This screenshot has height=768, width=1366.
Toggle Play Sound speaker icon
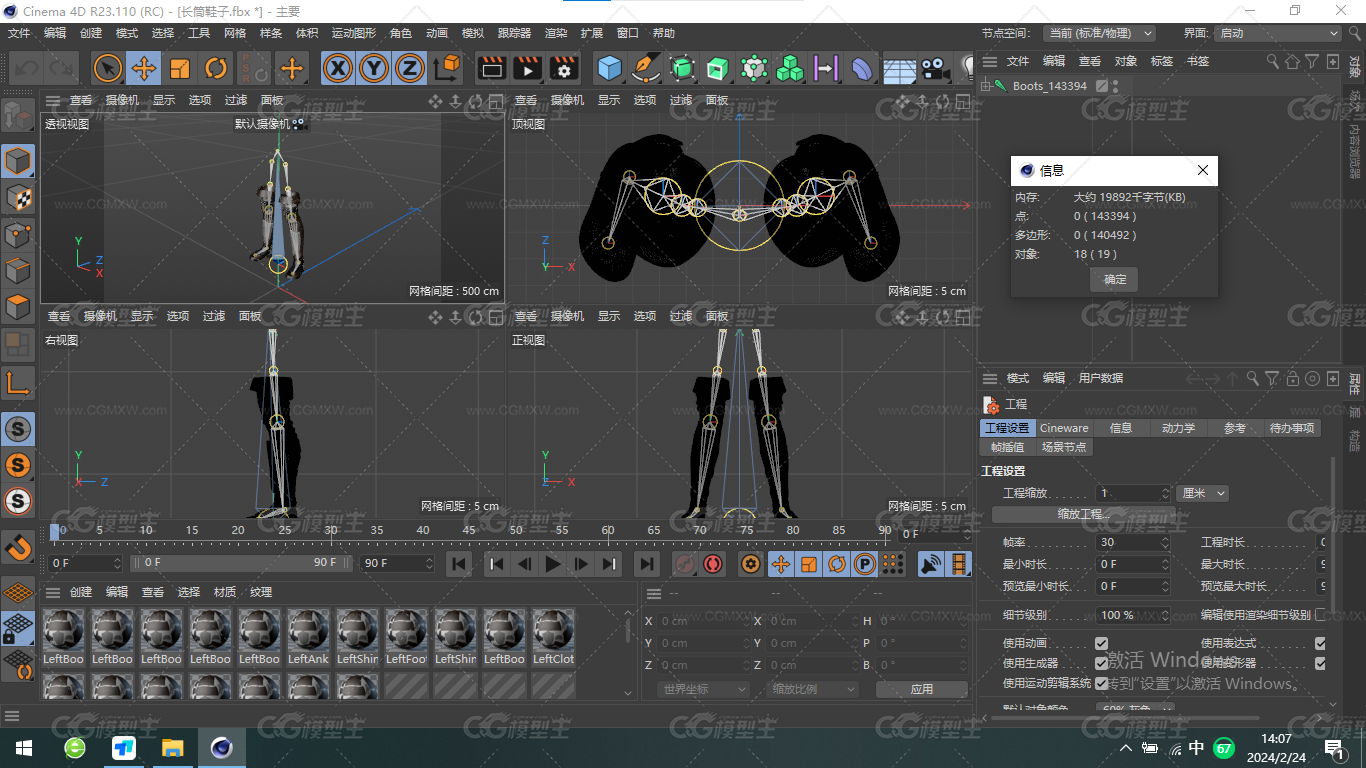930,564
